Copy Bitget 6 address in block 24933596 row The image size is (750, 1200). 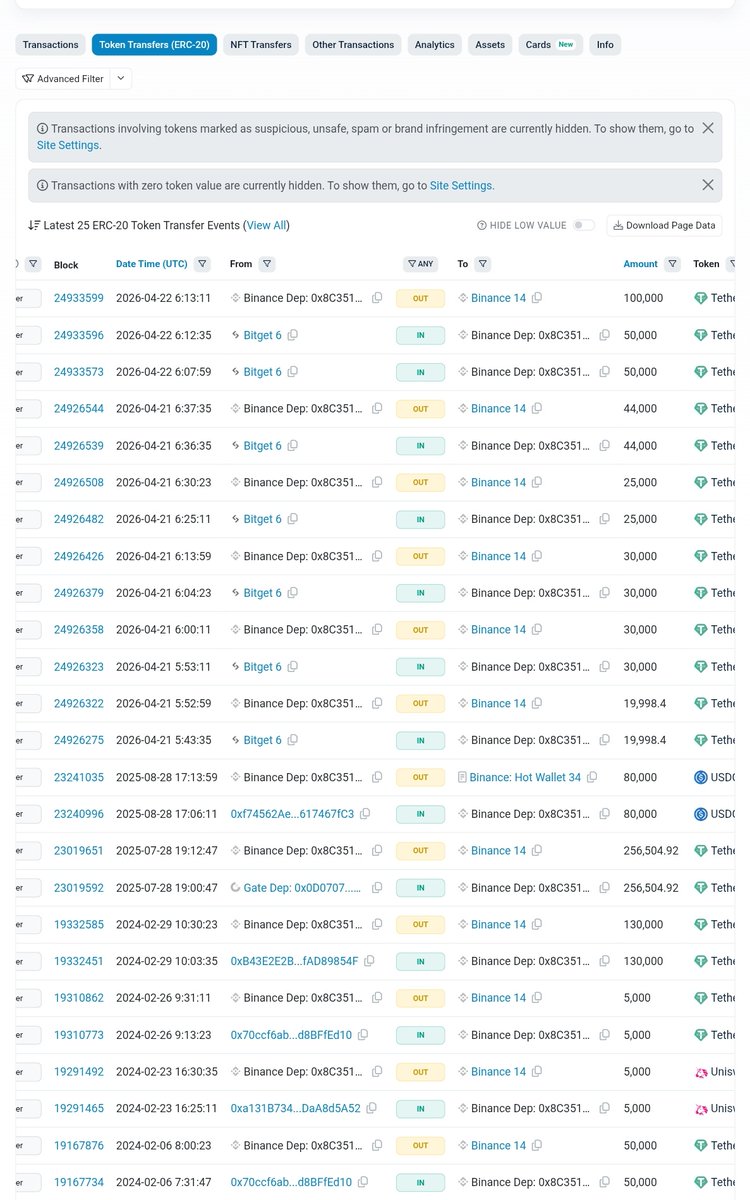click(292, 335)
